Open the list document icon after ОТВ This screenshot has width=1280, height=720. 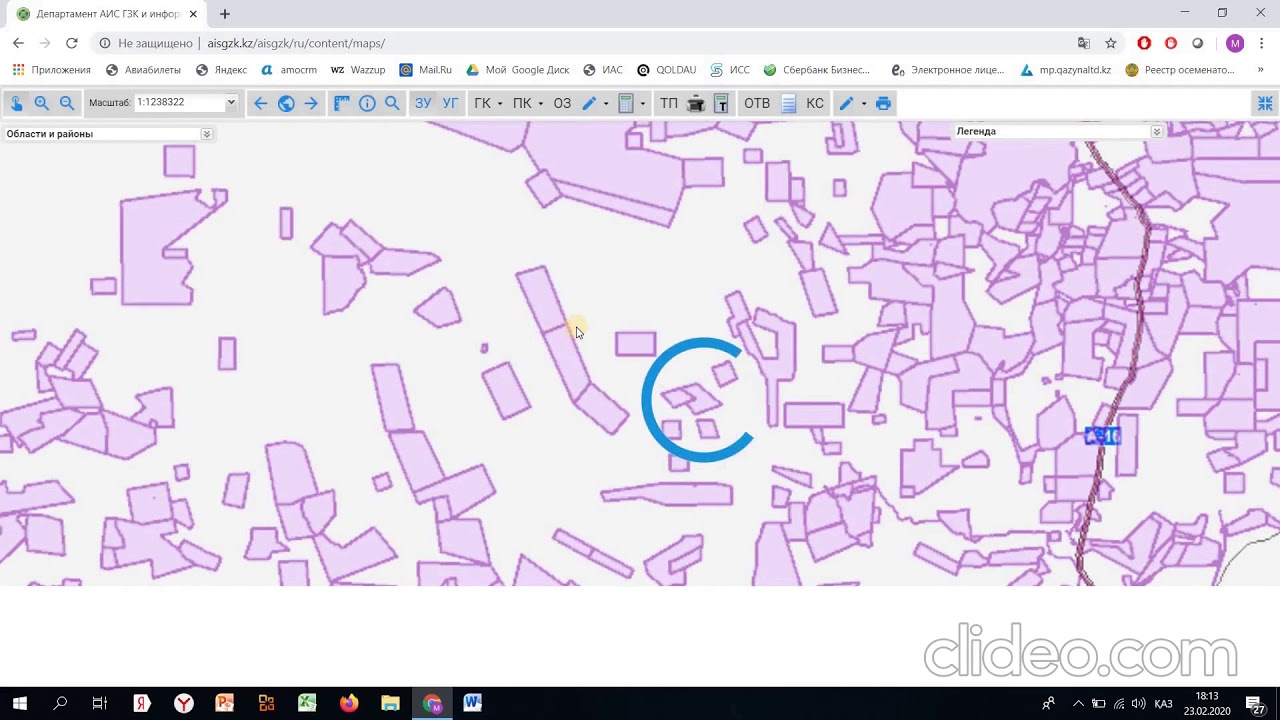click(x=788, y=103)
